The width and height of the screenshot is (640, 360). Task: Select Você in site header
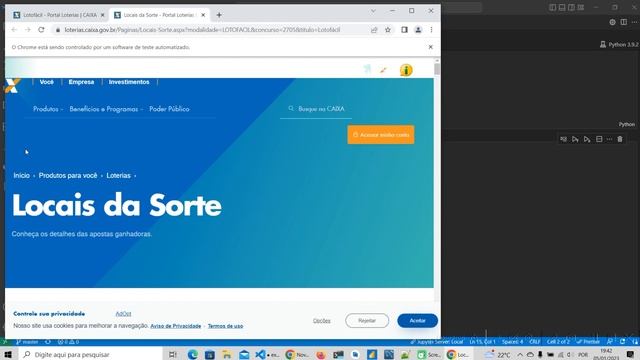[47, 82]
